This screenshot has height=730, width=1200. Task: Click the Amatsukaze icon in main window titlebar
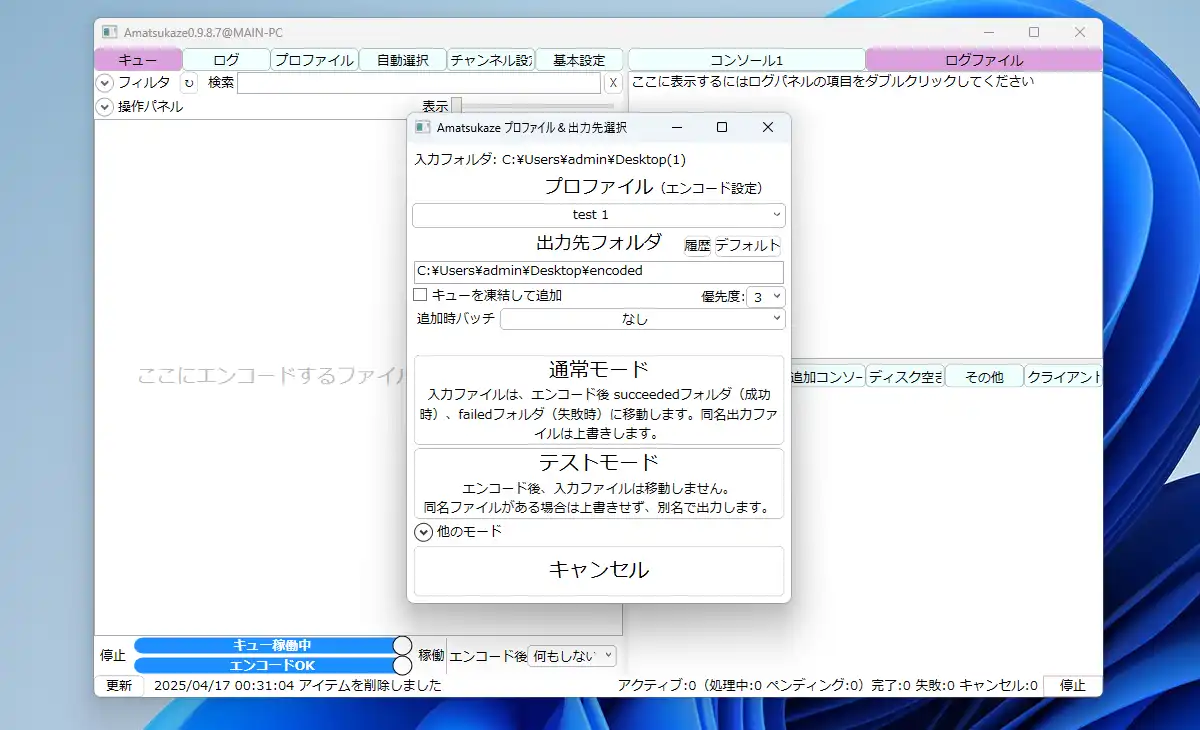pos(109,33)
